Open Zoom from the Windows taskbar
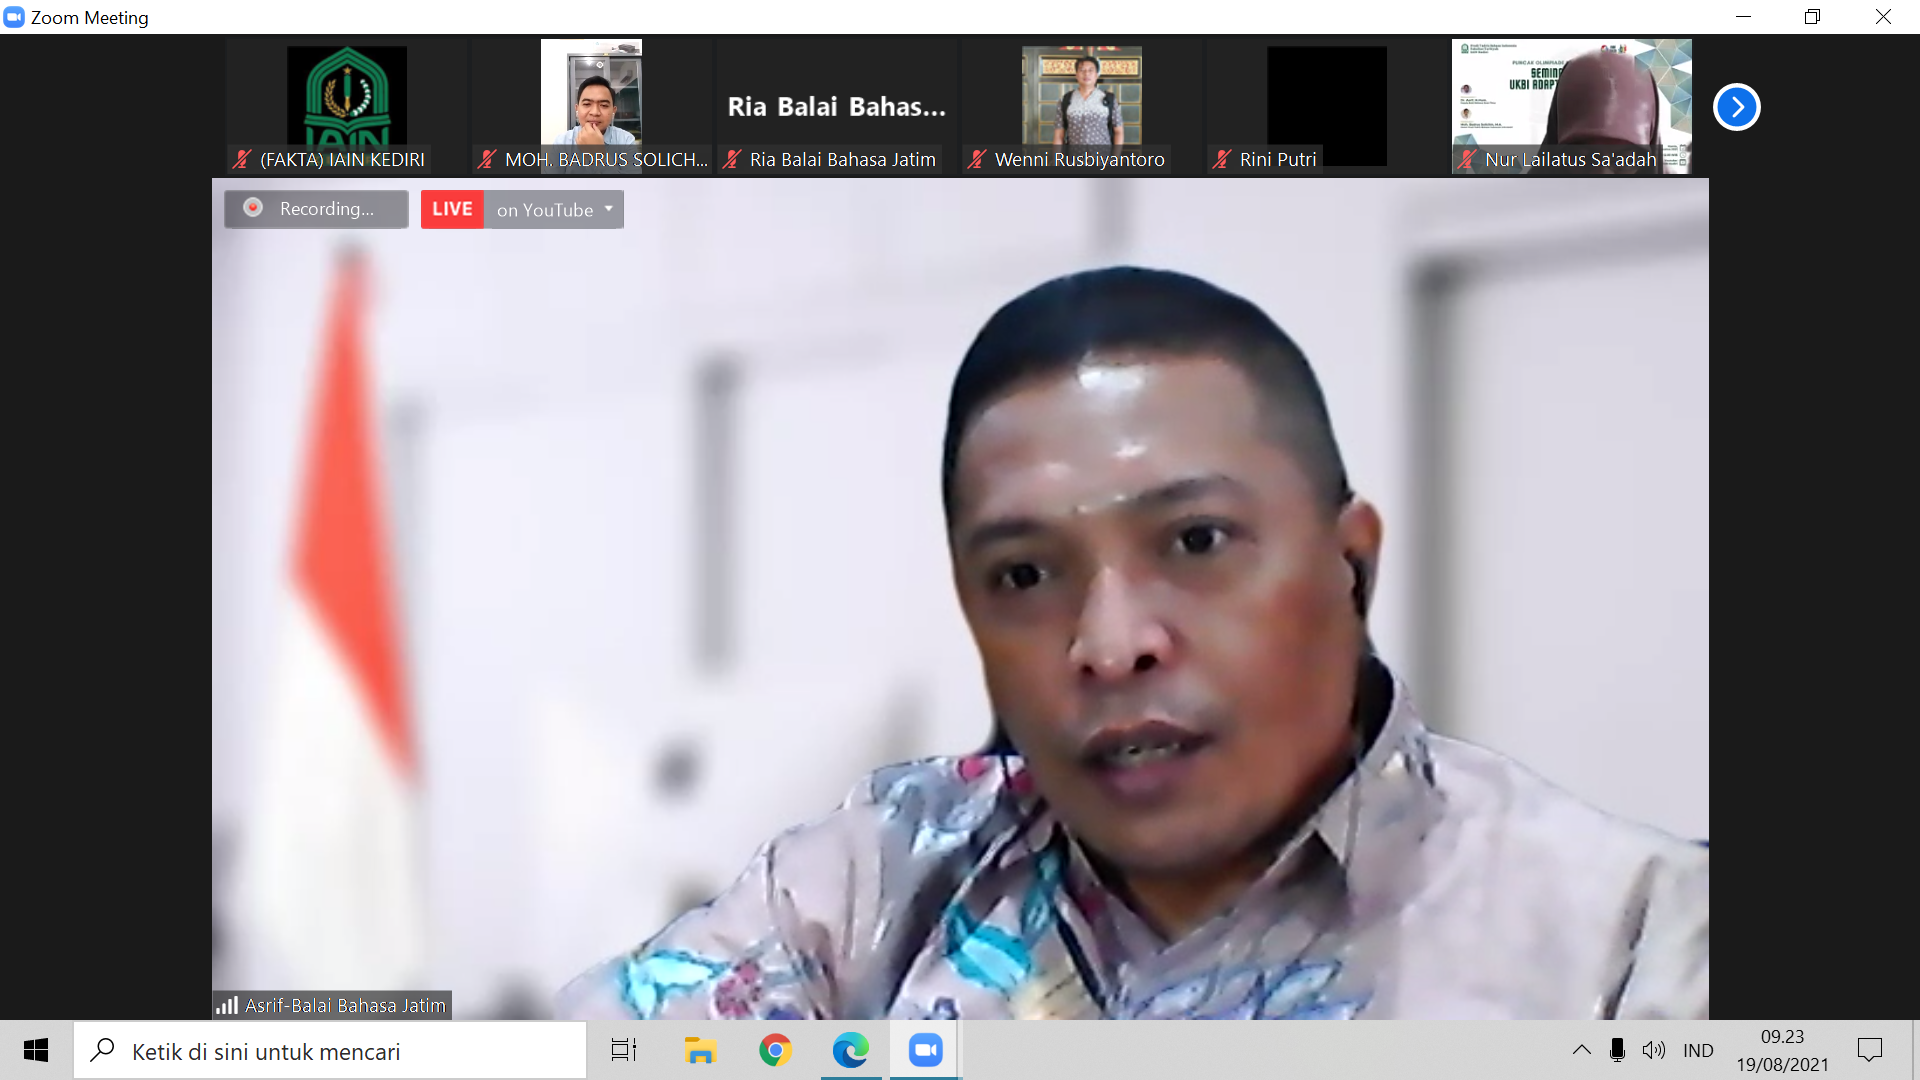The image size is (1920, 1080). 925,1050
